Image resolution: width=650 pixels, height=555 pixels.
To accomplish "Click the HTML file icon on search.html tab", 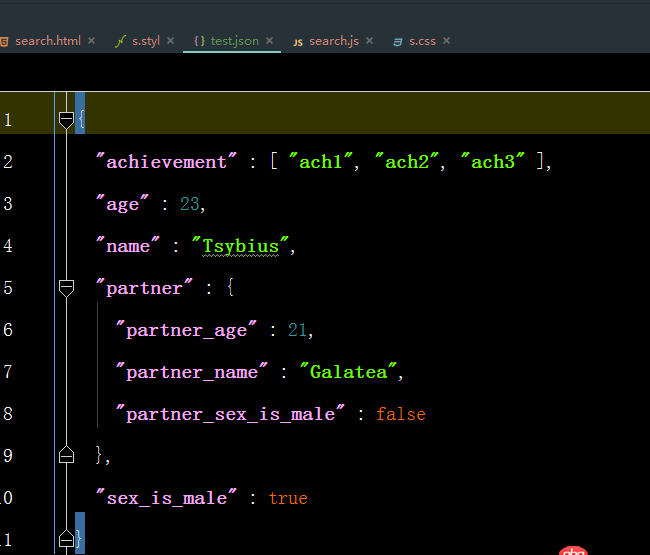I will pyautogui.click(x=4, y=41).
